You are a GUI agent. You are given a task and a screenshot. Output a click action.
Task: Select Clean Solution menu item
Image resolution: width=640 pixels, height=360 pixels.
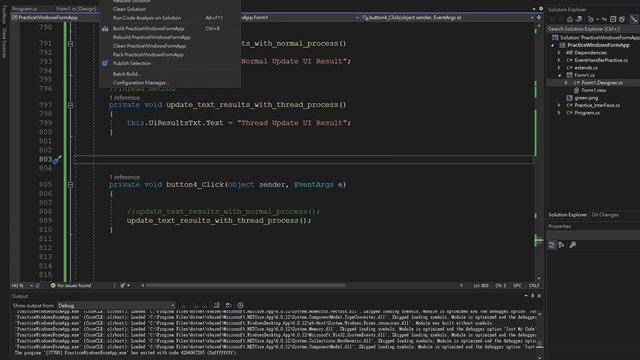click(129, 9)
